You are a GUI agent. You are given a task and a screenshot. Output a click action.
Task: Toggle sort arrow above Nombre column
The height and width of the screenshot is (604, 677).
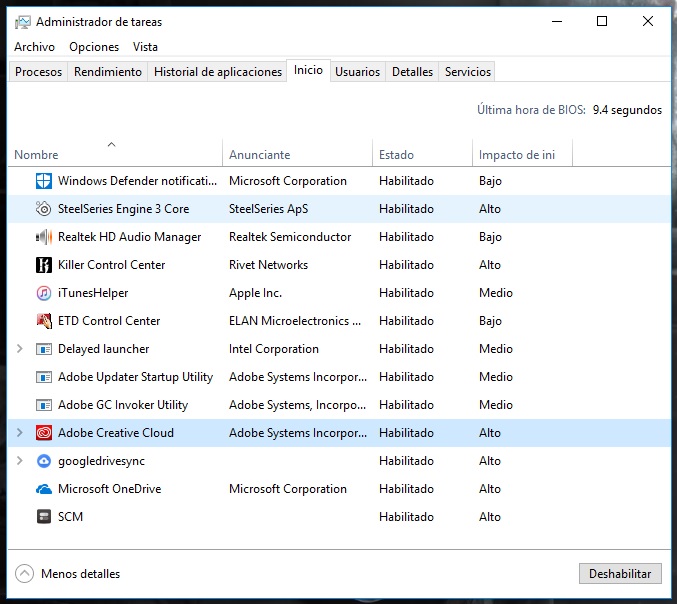[x=111, y=144]
